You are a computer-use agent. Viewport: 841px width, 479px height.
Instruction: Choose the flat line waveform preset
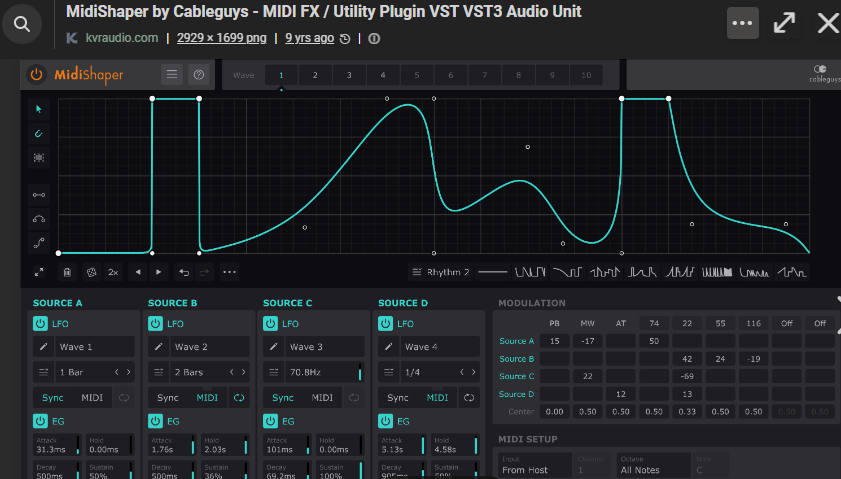[492, 272]
